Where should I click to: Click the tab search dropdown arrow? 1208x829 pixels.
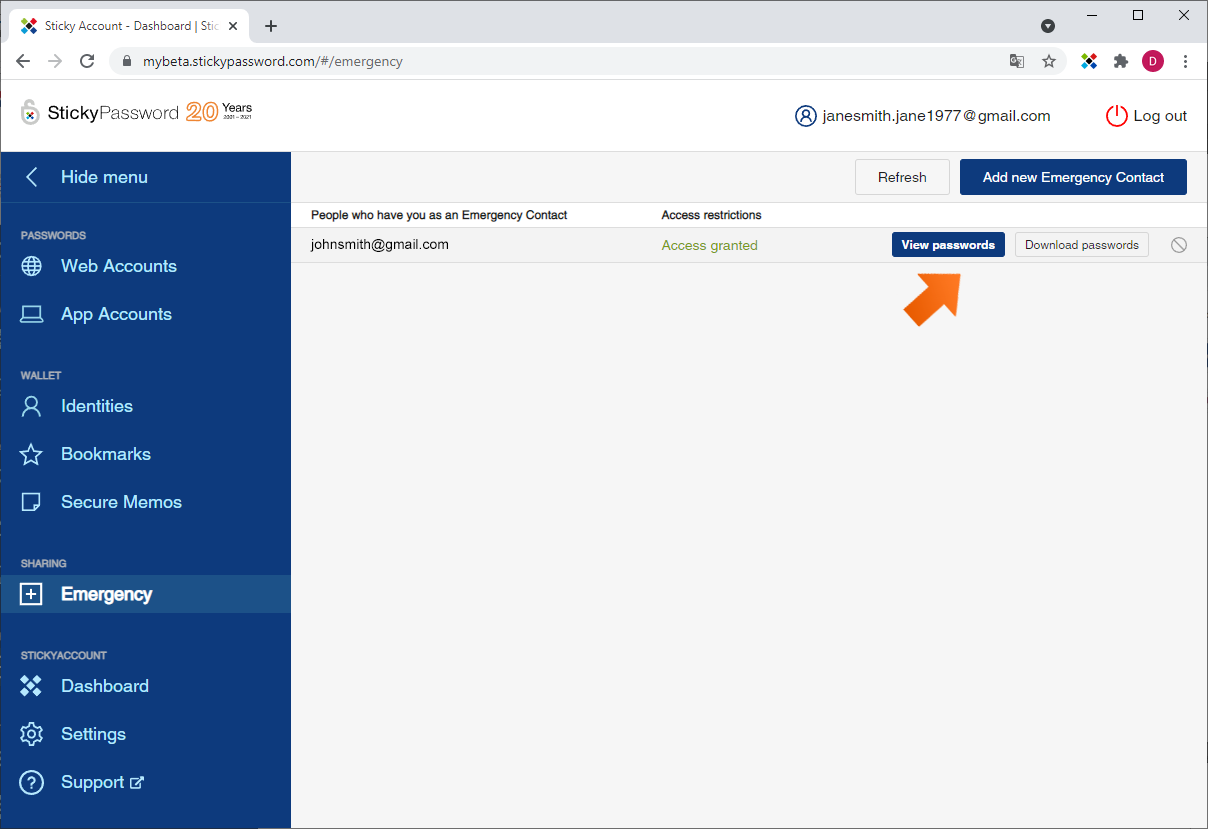tap(1048, 26)
